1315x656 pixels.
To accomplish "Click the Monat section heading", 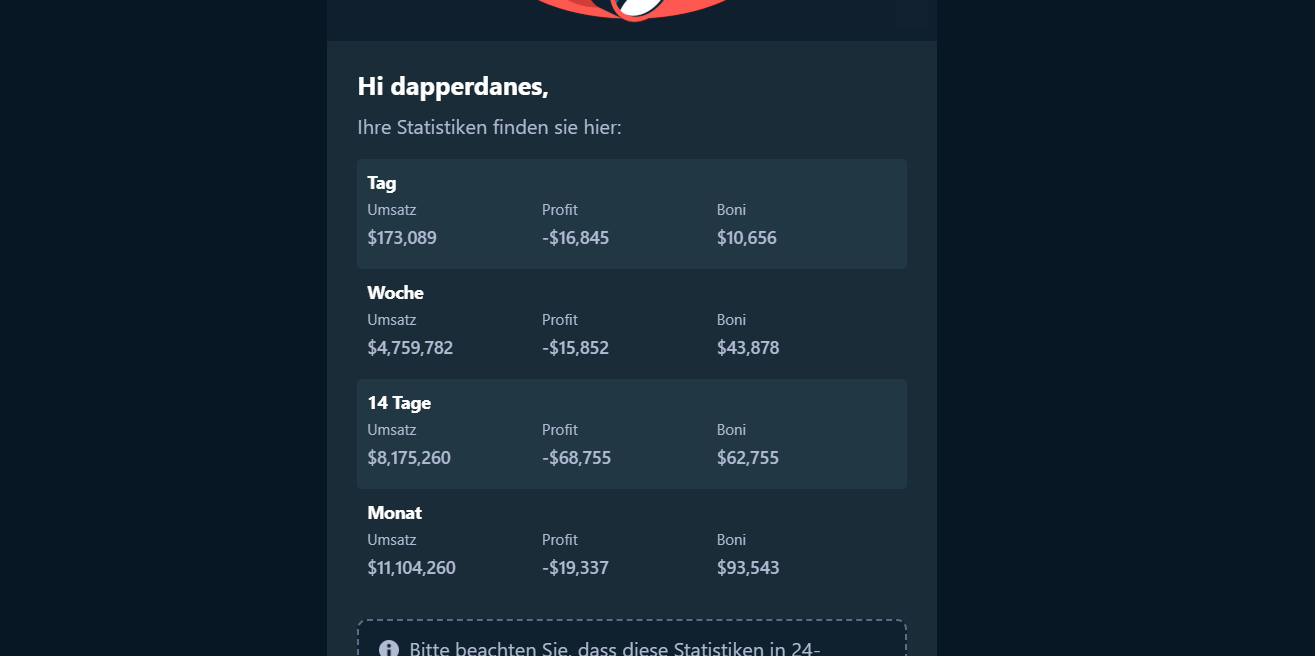I will (x=395, y=513).
